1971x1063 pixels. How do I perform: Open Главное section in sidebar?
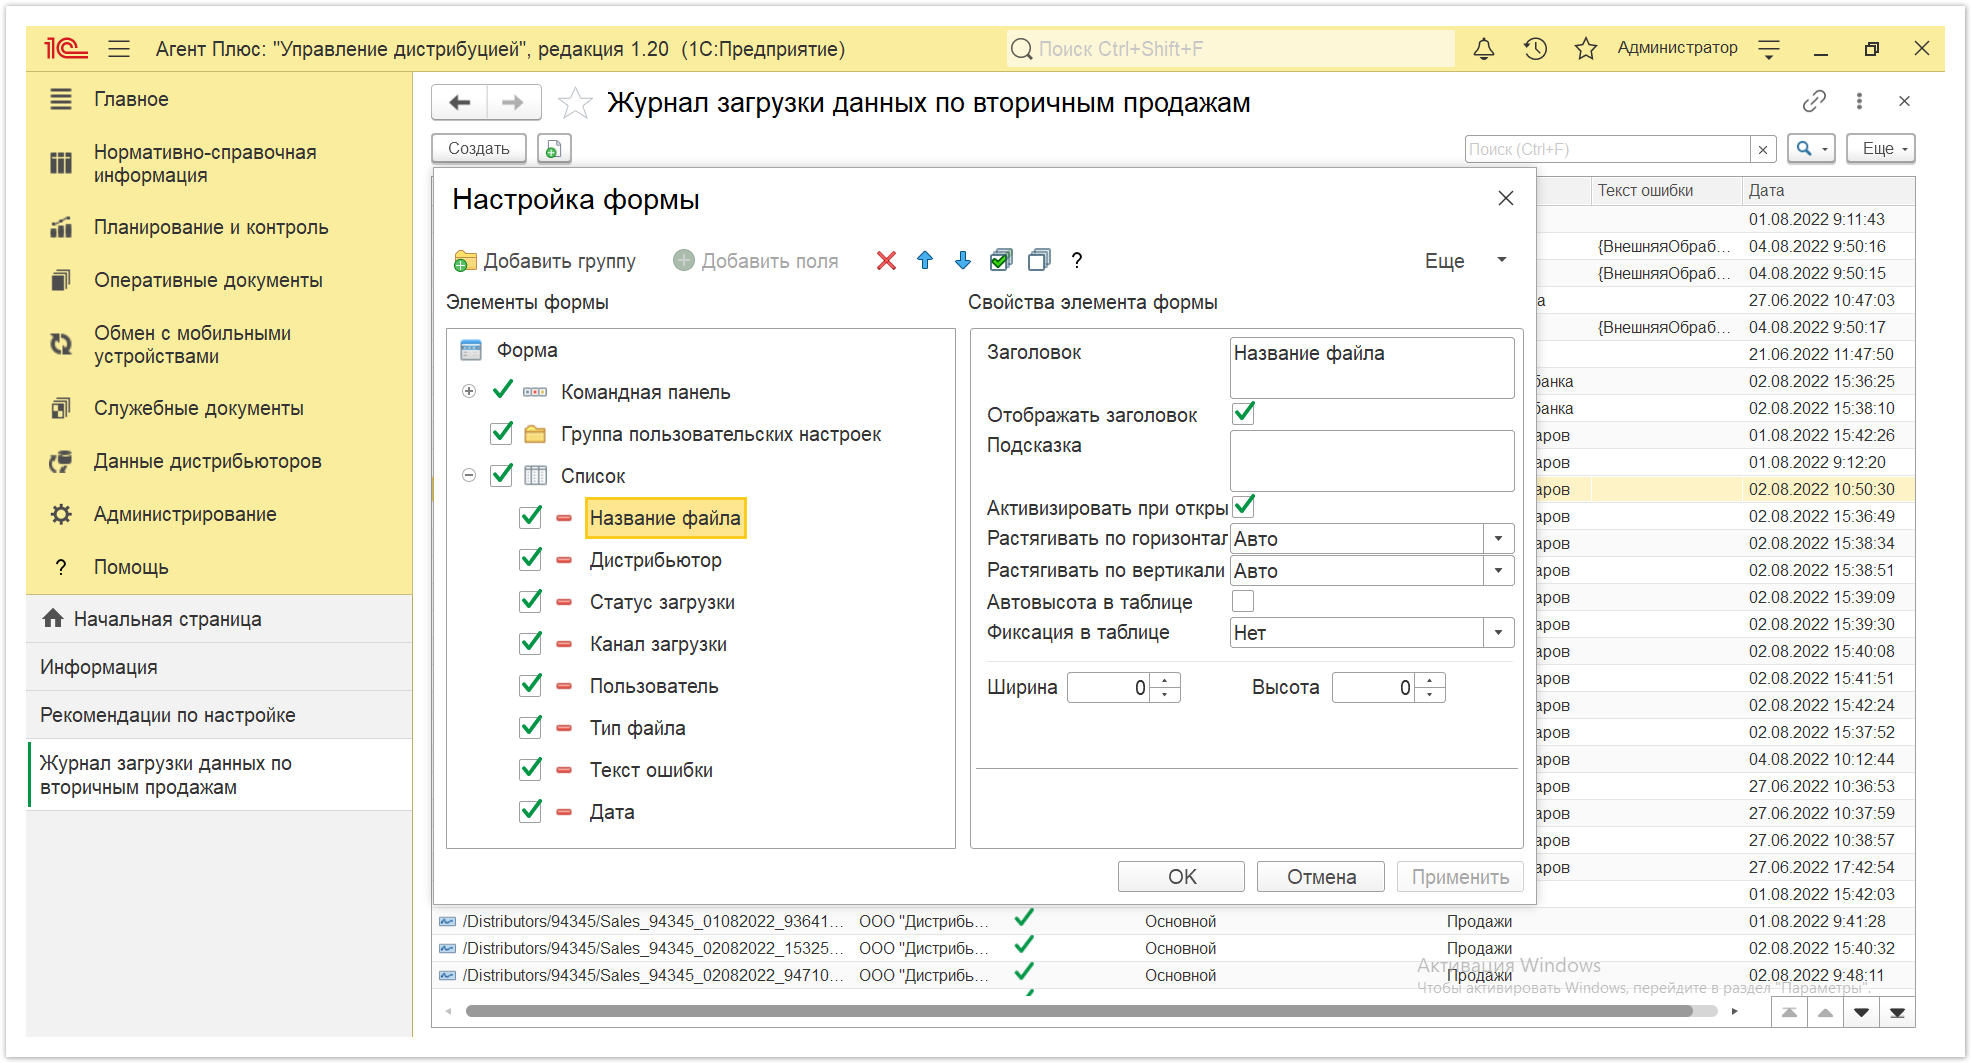[x=131, y=99]
